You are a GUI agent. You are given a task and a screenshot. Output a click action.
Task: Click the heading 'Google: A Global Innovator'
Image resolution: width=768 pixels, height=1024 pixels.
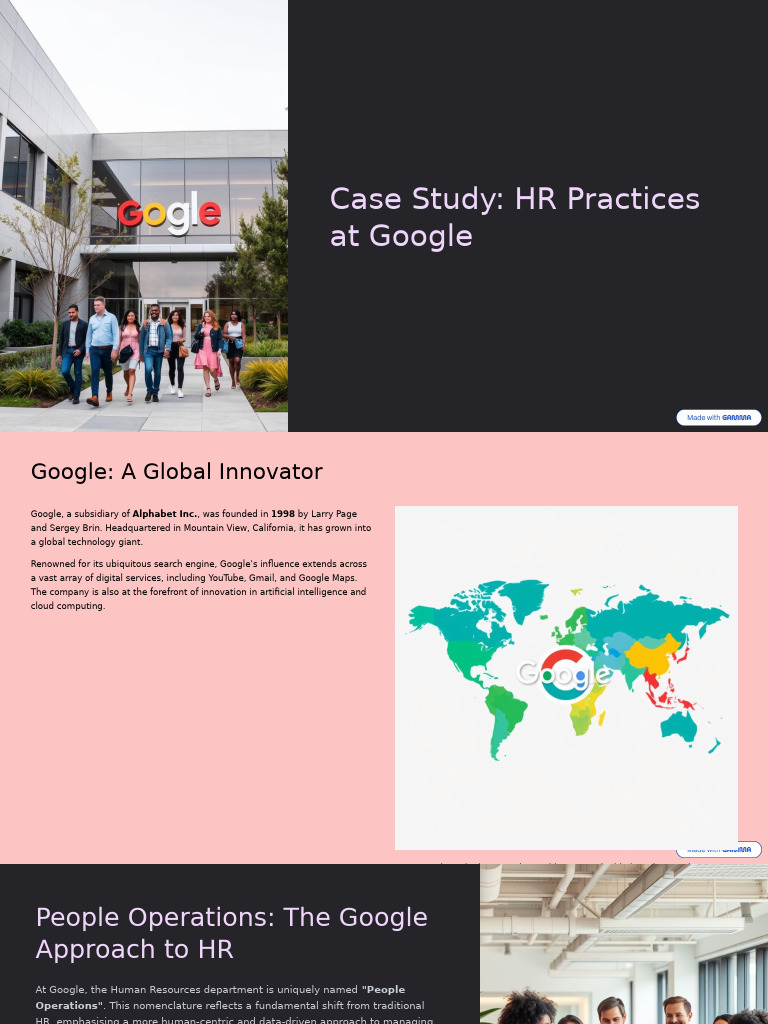pyautogui.click(x=177, y=472)
